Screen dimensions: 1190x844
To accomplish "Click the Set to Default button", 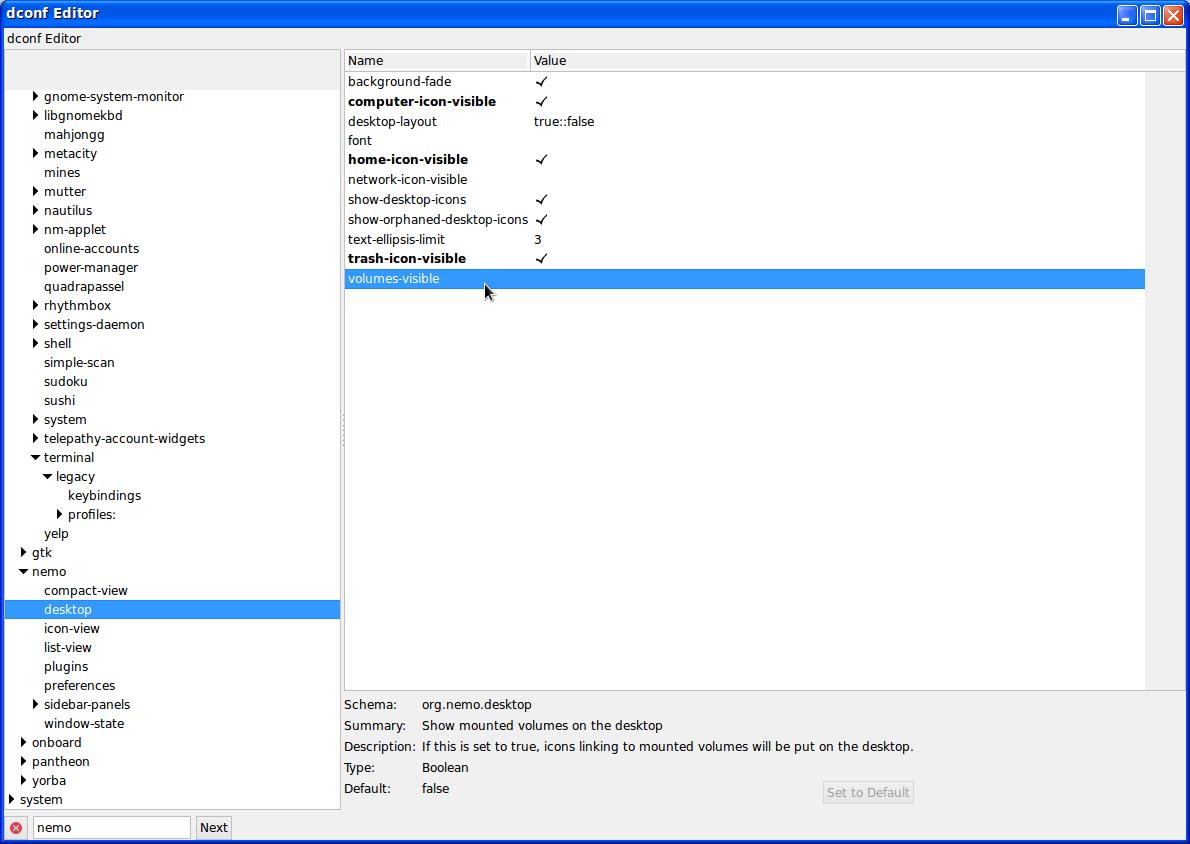I will point(867,793).
